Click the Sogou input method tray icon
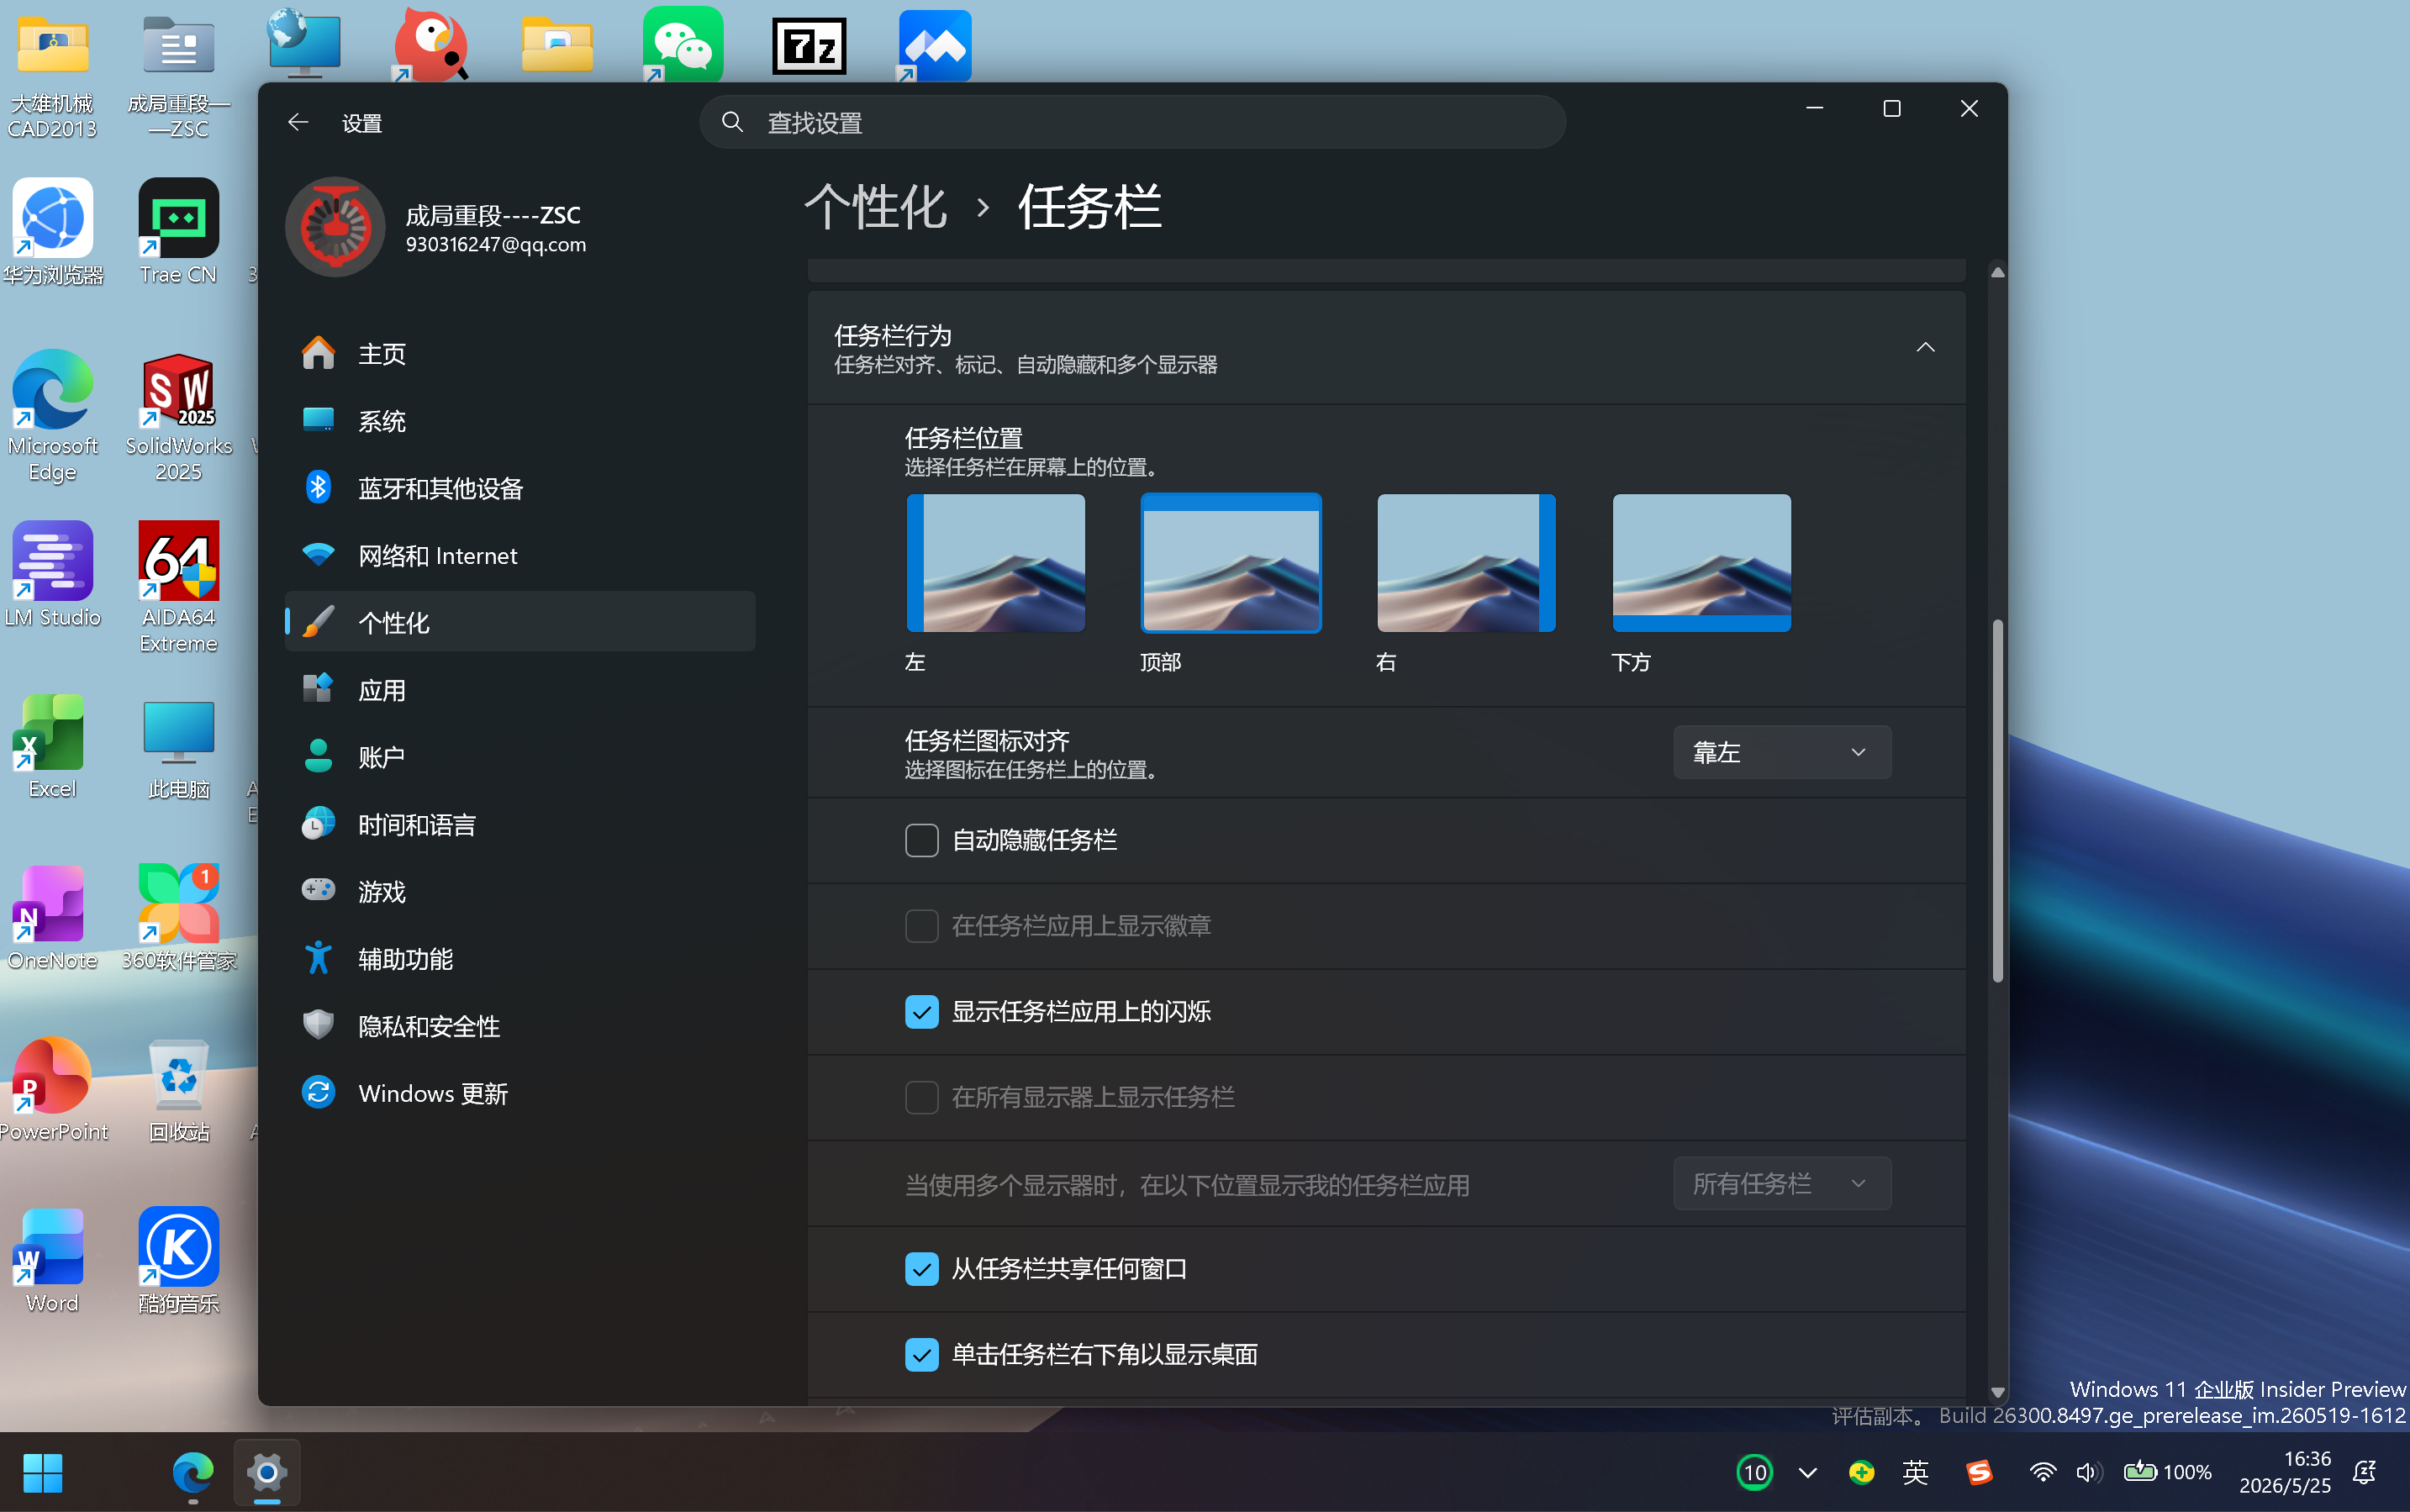 (x=1979, y=1472)
